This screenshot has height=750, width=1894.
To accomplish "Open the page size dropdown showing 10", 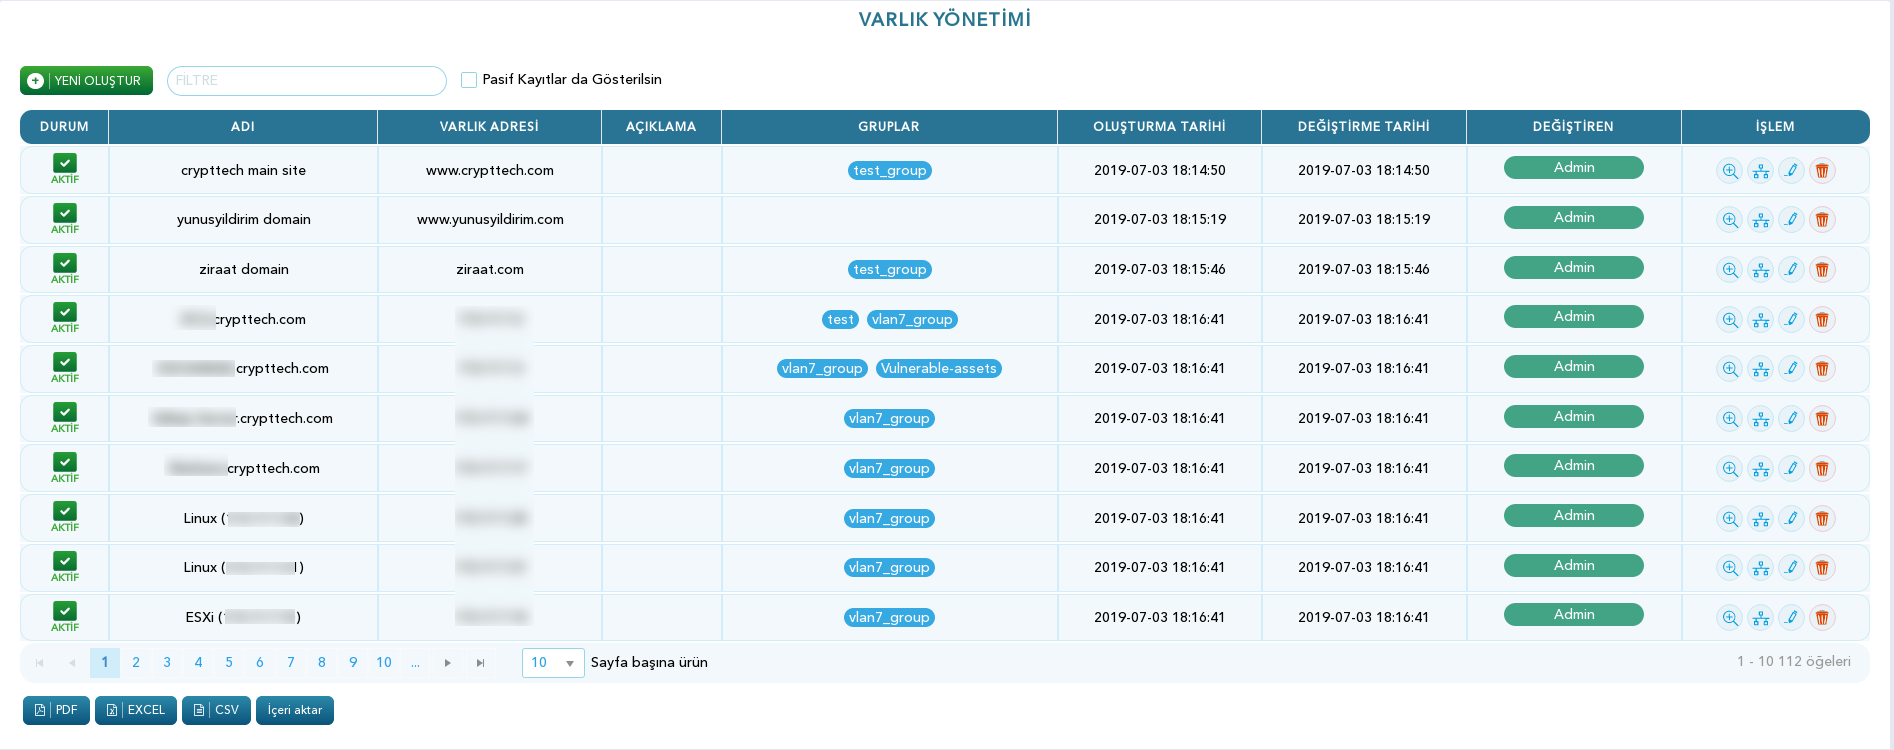I will click(x=553, y=663).
